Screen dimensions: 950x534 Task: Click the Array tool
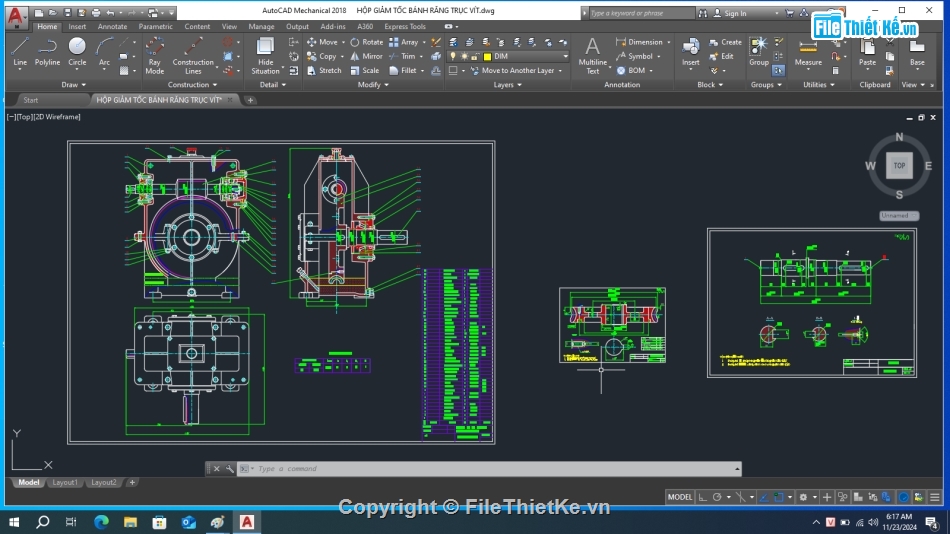(404, 42)
